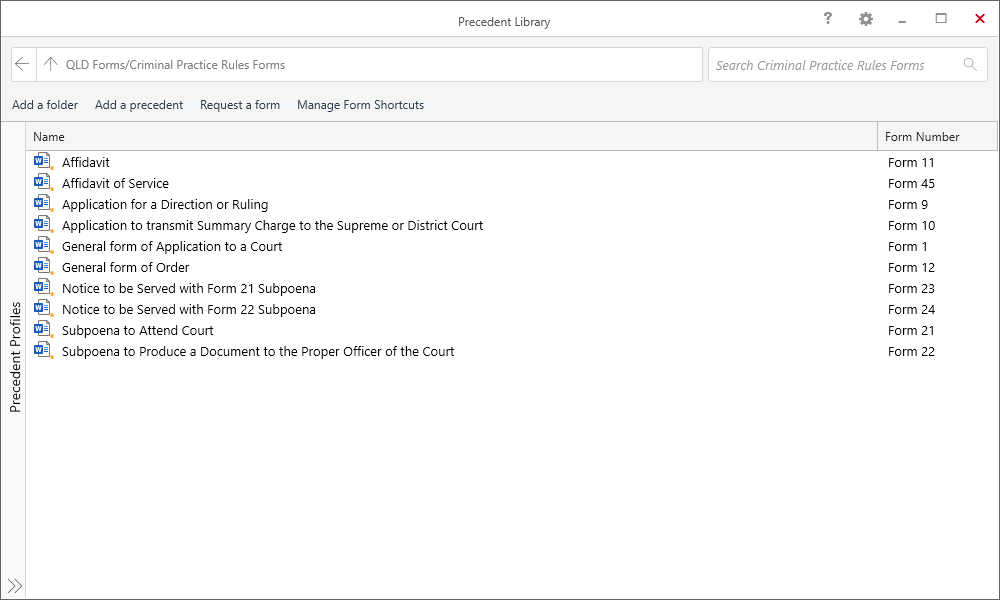Click Add a folder
Viewport: 1000px width, 600px height.
click(x=45, y=105)
